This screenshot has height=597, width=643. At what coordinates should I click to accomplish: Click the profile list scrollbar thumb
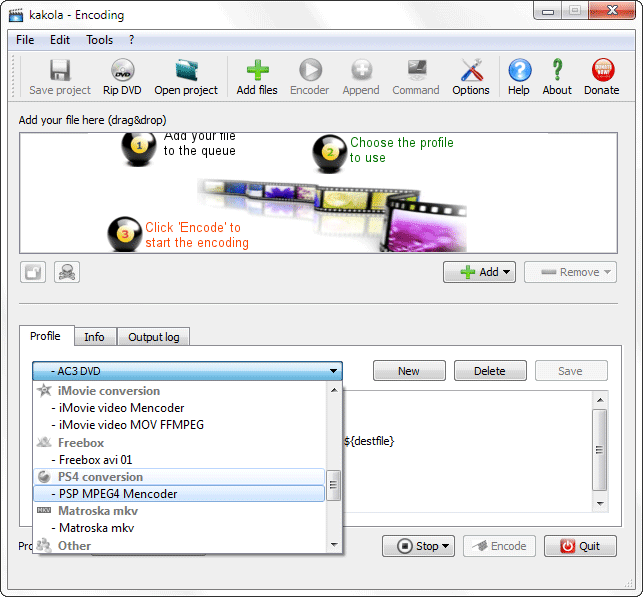[x=334, y=485]
